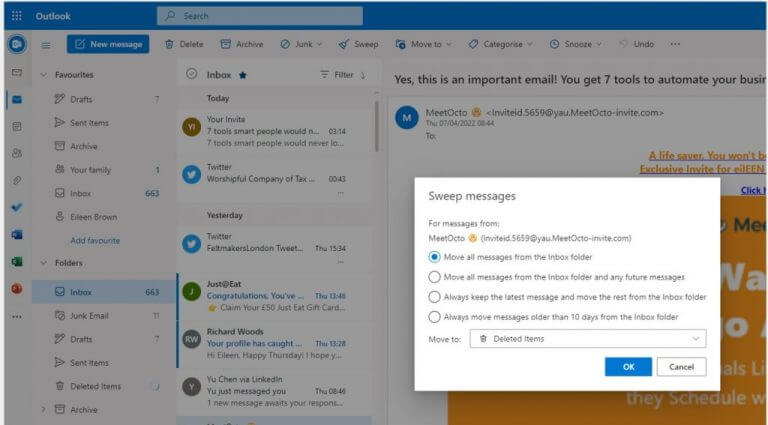Open the Files paperclip icon in left rail
The image size is (768, 425).
coord(17,180)
